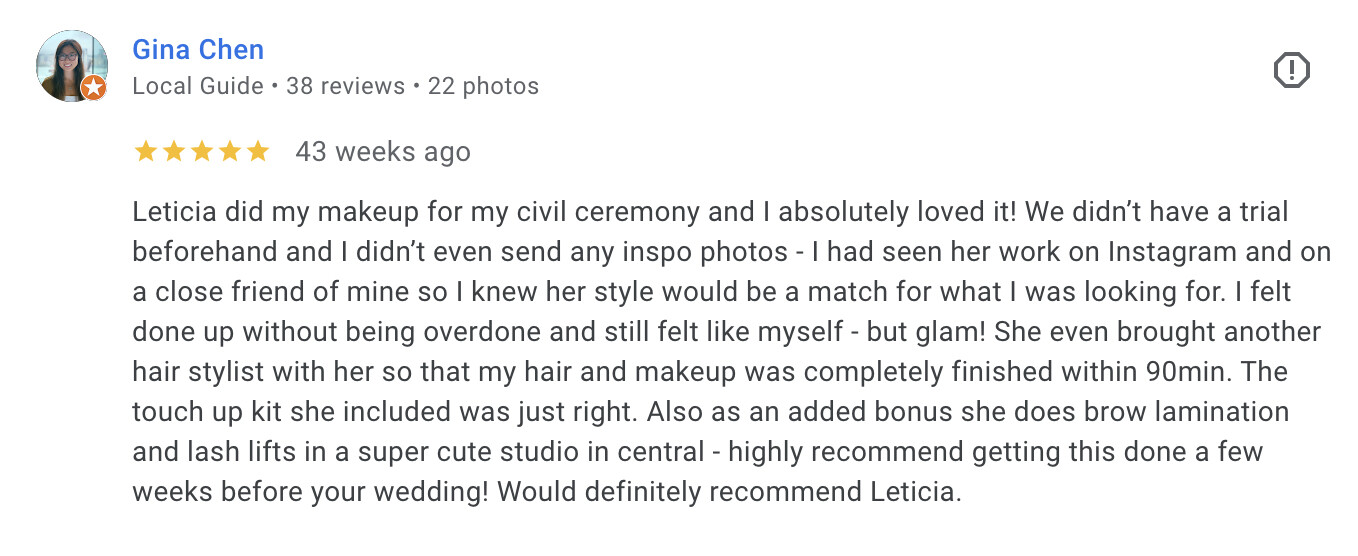Open Gina Chen's profile picture

[x=70, y=64]
